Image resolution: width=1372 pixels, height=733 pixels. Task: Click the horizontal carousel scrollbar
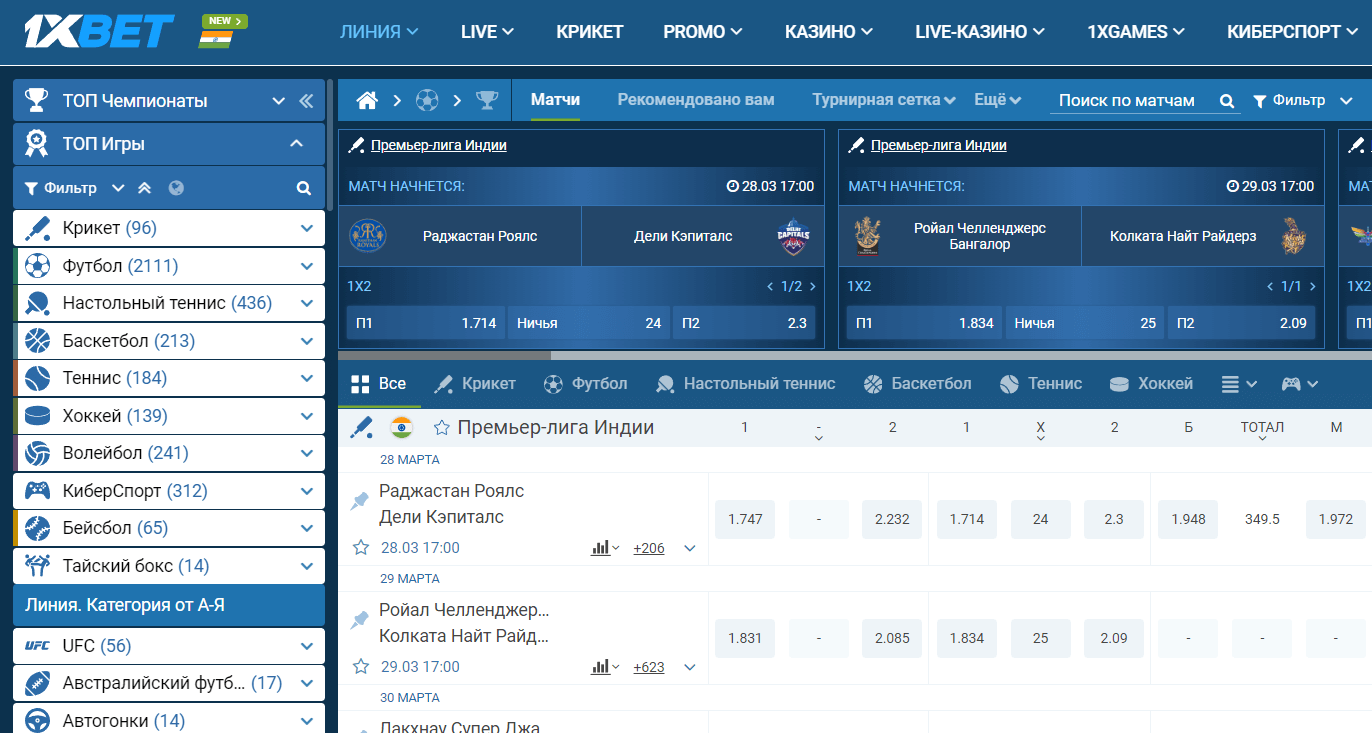pos(445,355)
